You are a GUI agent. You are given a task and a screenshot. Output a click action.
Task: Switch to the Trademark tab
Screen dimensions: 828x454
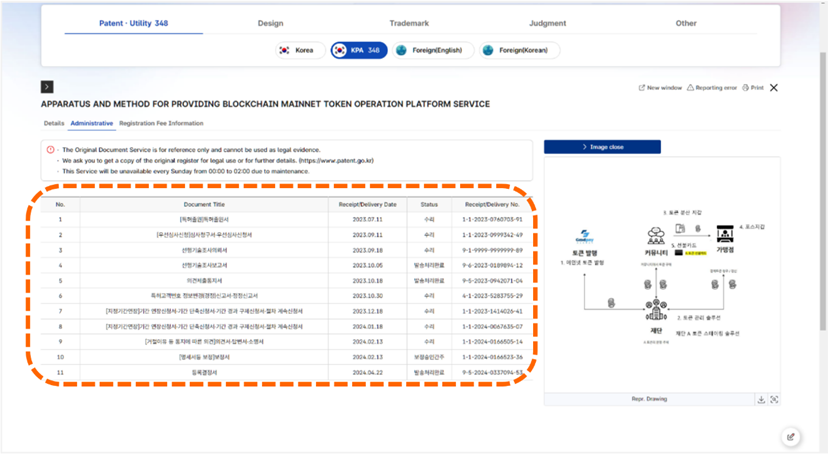tap(409, 23)
